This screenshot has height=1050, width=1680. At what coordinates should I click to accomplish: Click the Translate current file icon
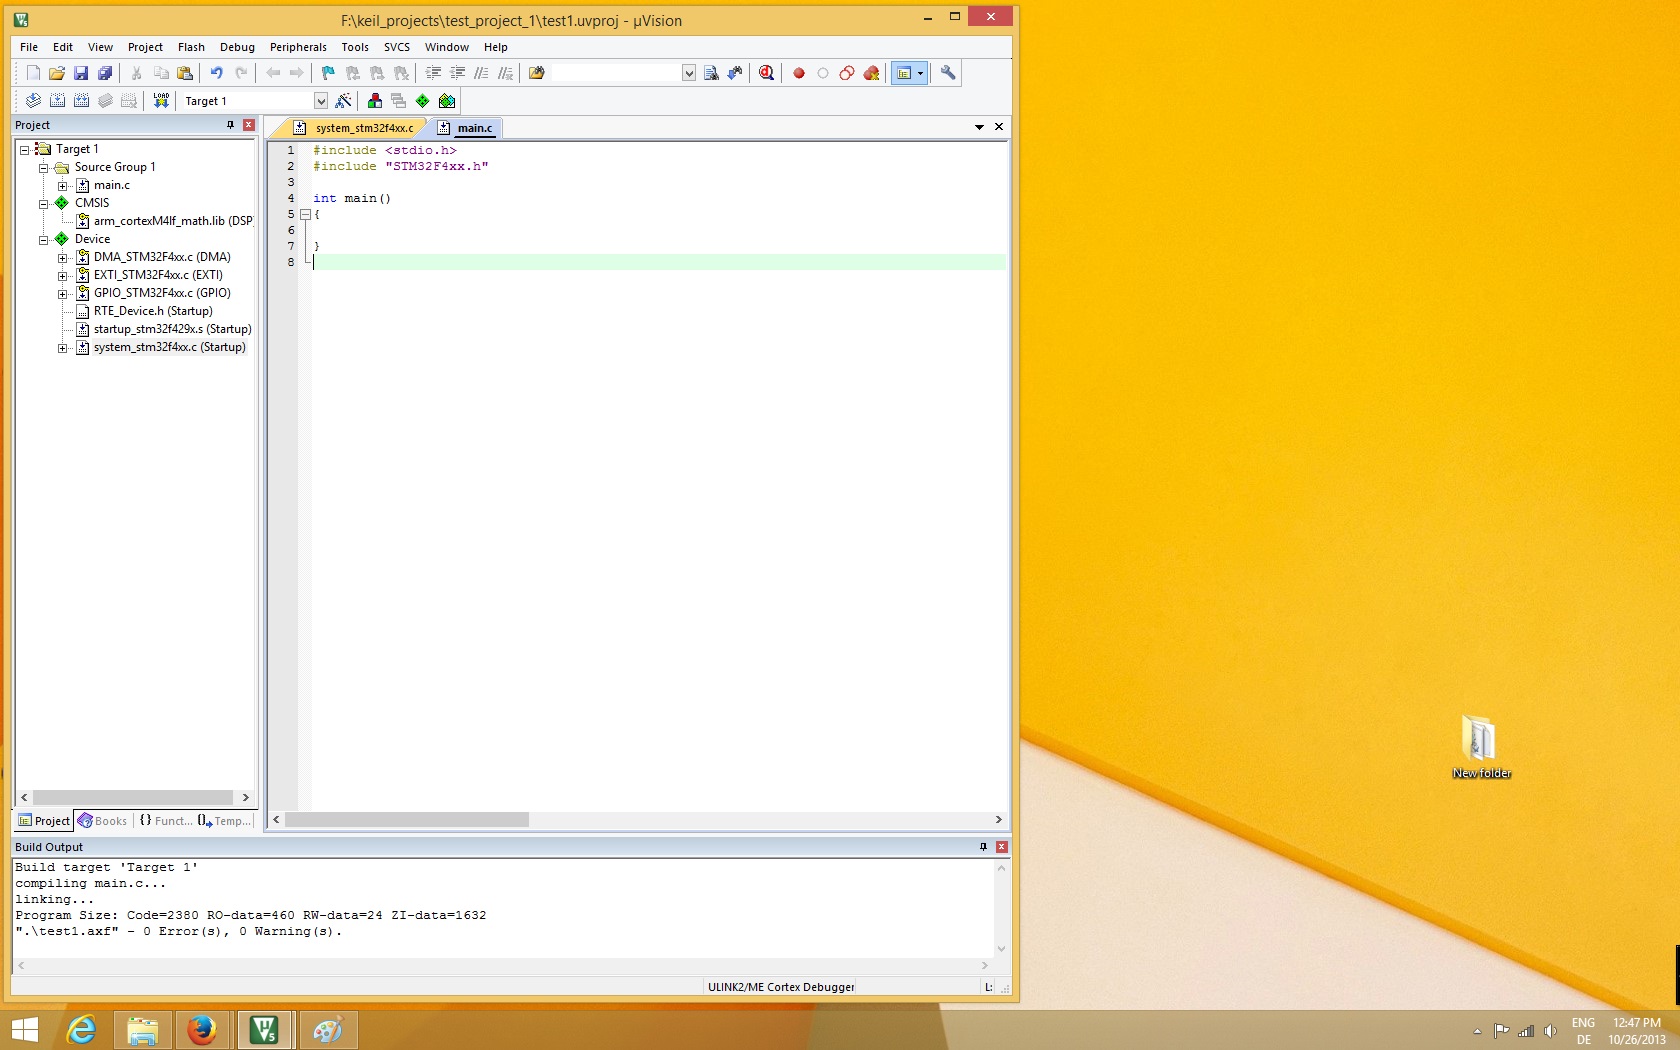click(33, 101)
